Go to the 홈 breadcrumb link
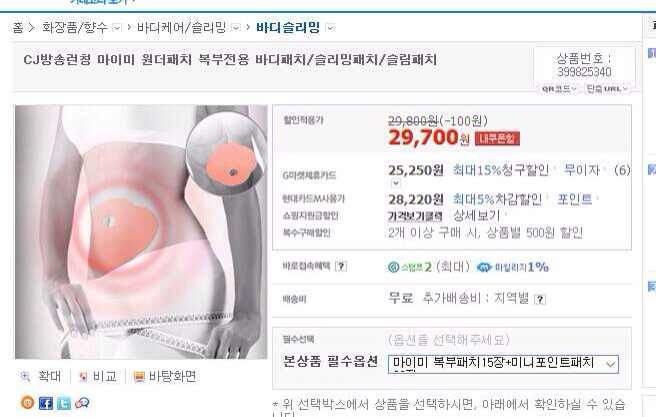The image size is (656, 417). point(18,28)
